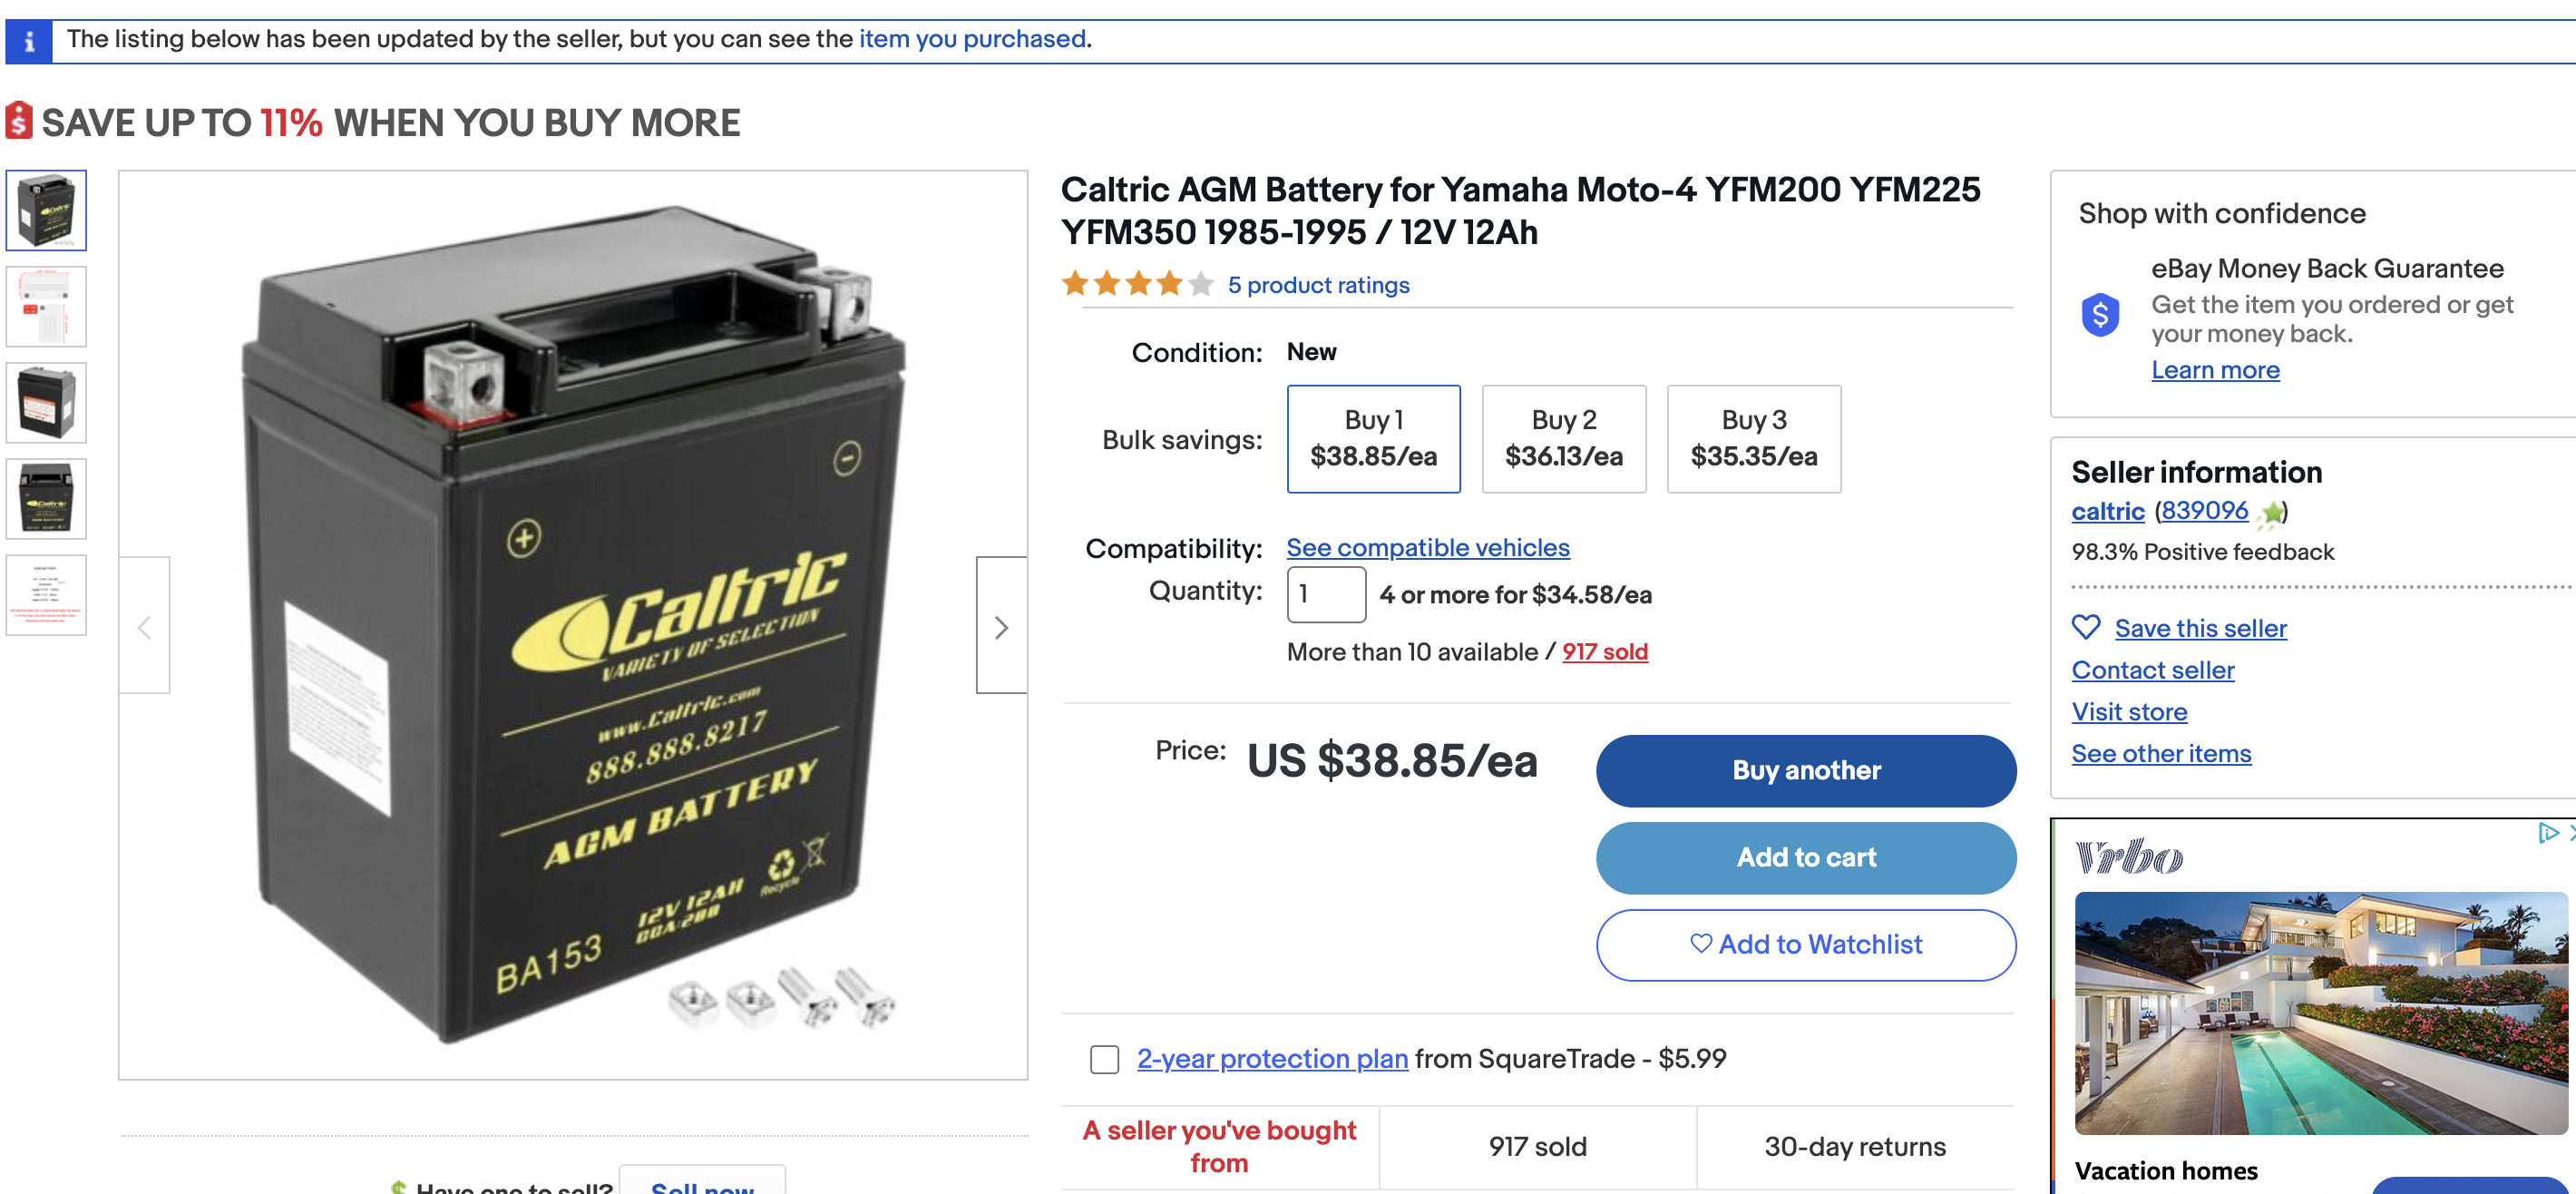Click the heart icon beside Save this seller
The image size is (2576, 1194).
click(2085, 627)
